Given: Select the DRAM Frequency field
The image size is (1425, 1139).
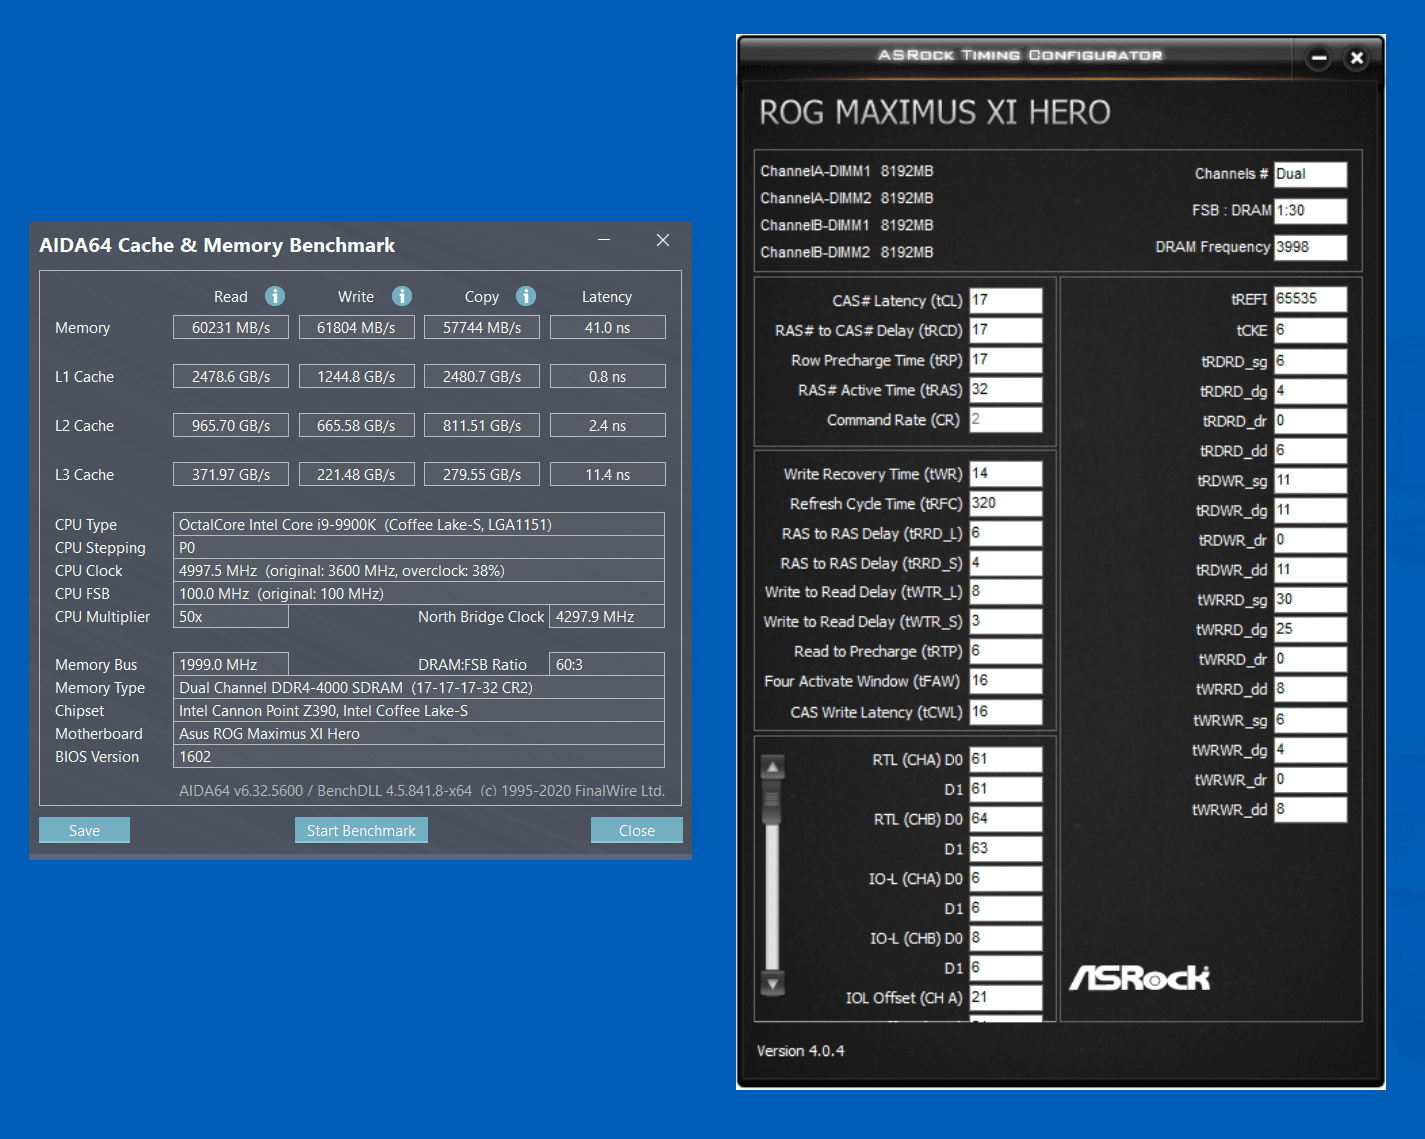Looking at the screenshot, I should 1310,247.
